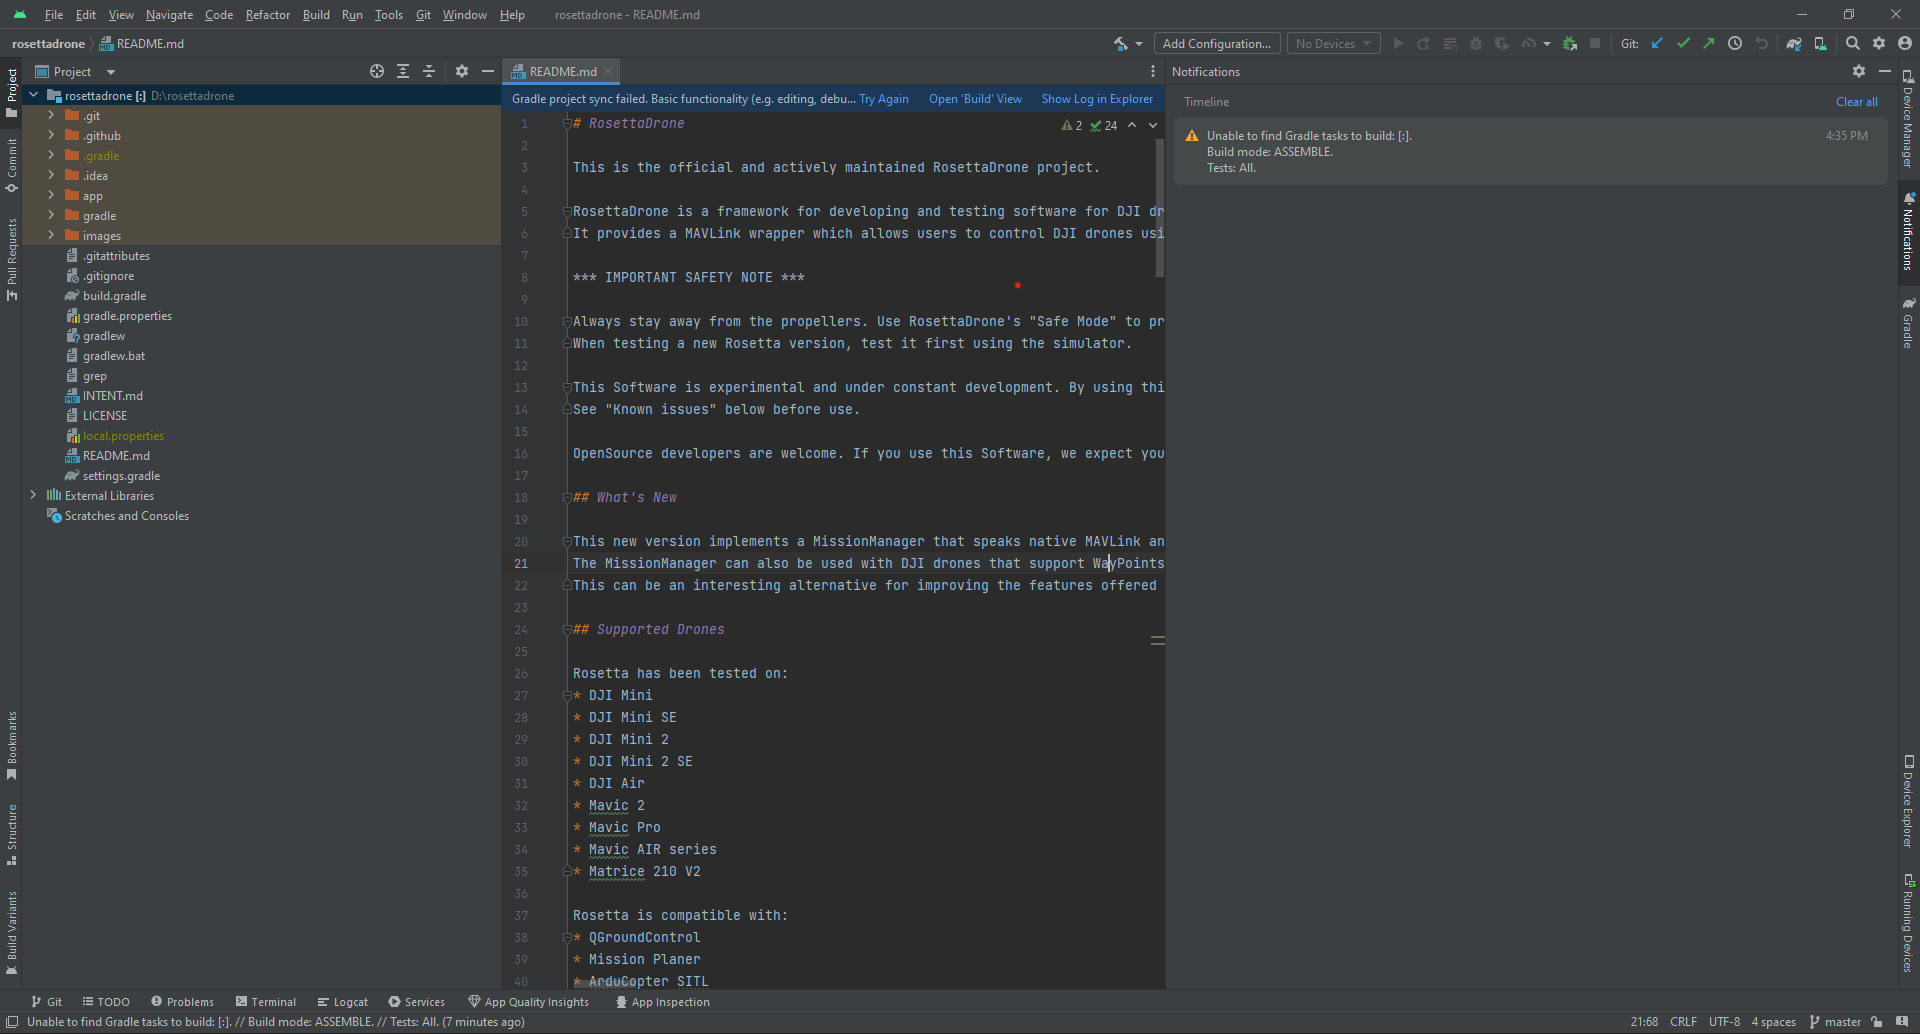
Task: Open the Git menu
Action: (423, 15)
